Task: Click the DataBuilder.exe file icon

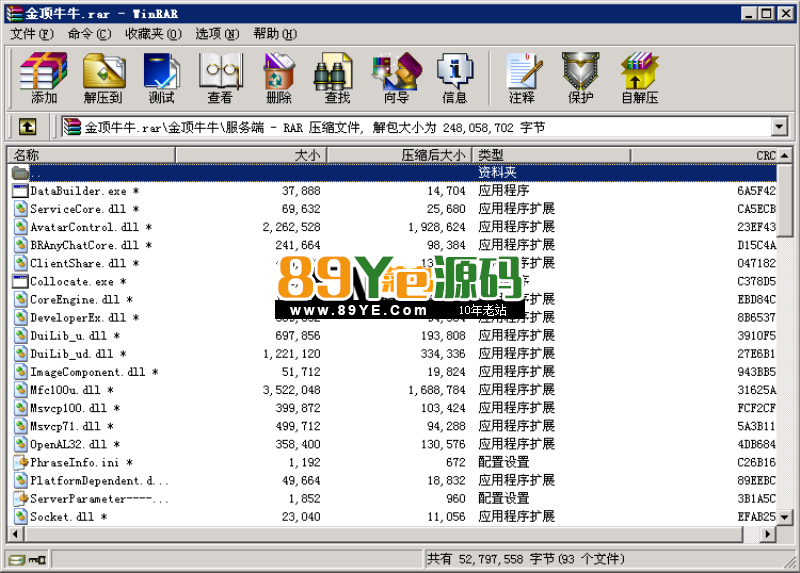Action: 20,191
